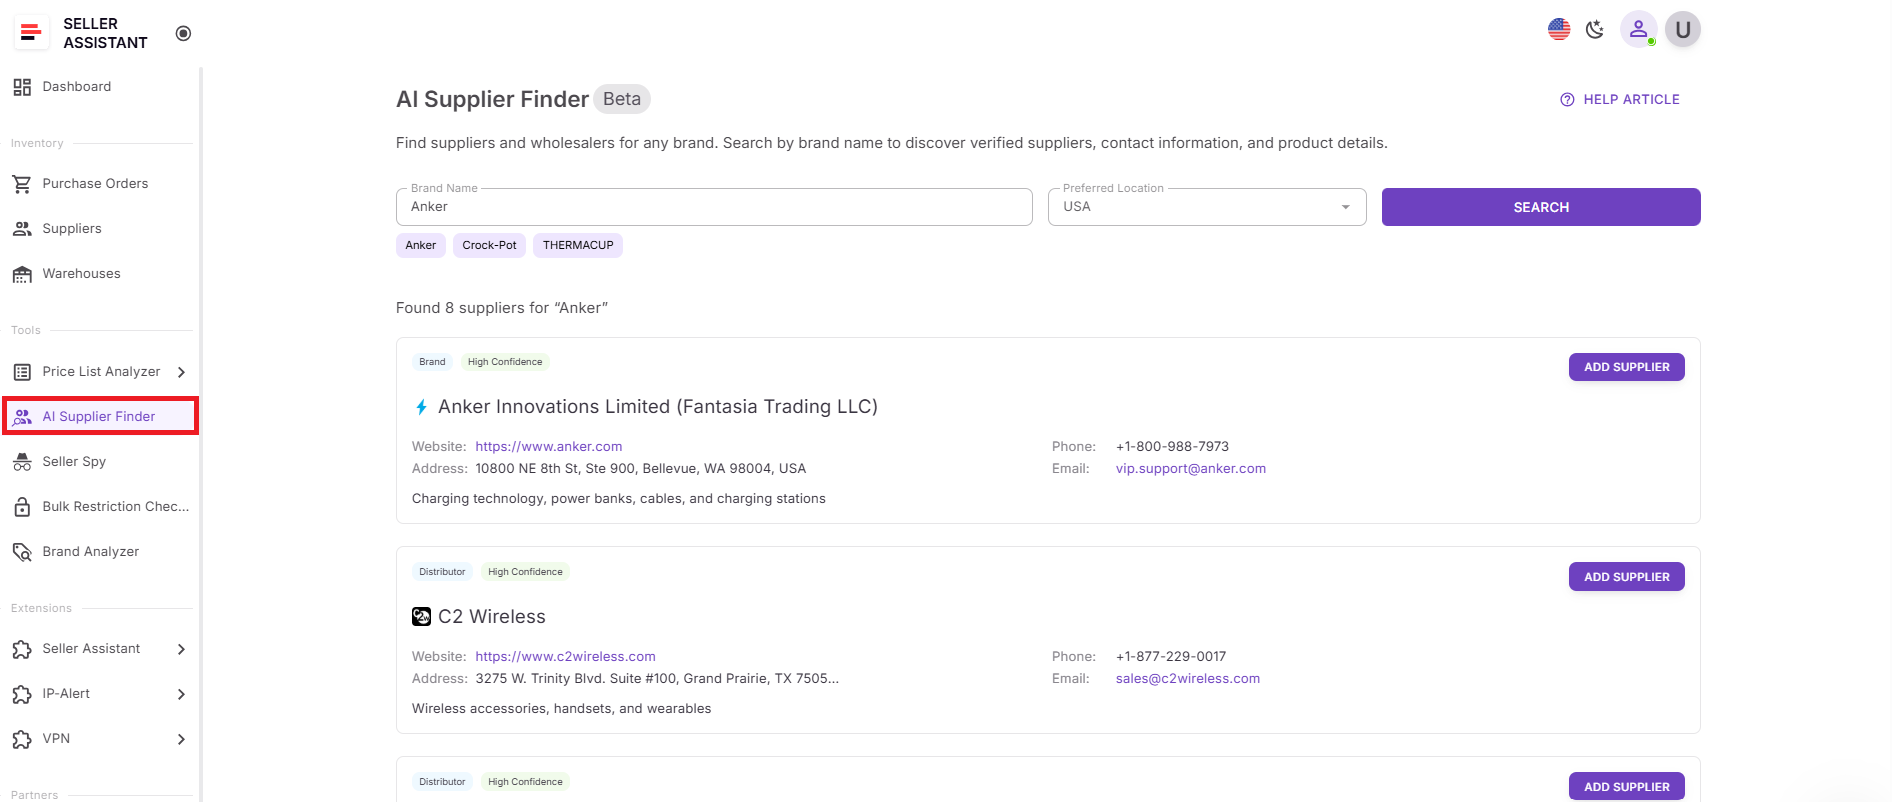Click the AI Supplier Finder icon
1892x802 pixels.
[x=22, y=417]
